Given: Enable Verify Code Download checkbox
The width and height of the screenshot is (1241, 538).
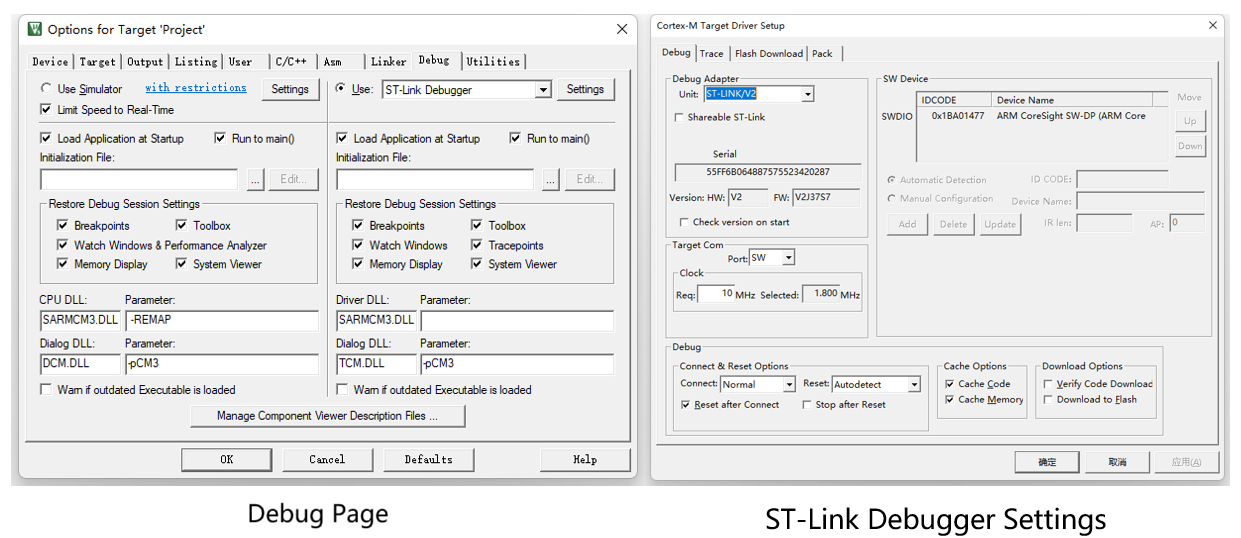Looking at the screenshot, I should (x=1048, y=384).
